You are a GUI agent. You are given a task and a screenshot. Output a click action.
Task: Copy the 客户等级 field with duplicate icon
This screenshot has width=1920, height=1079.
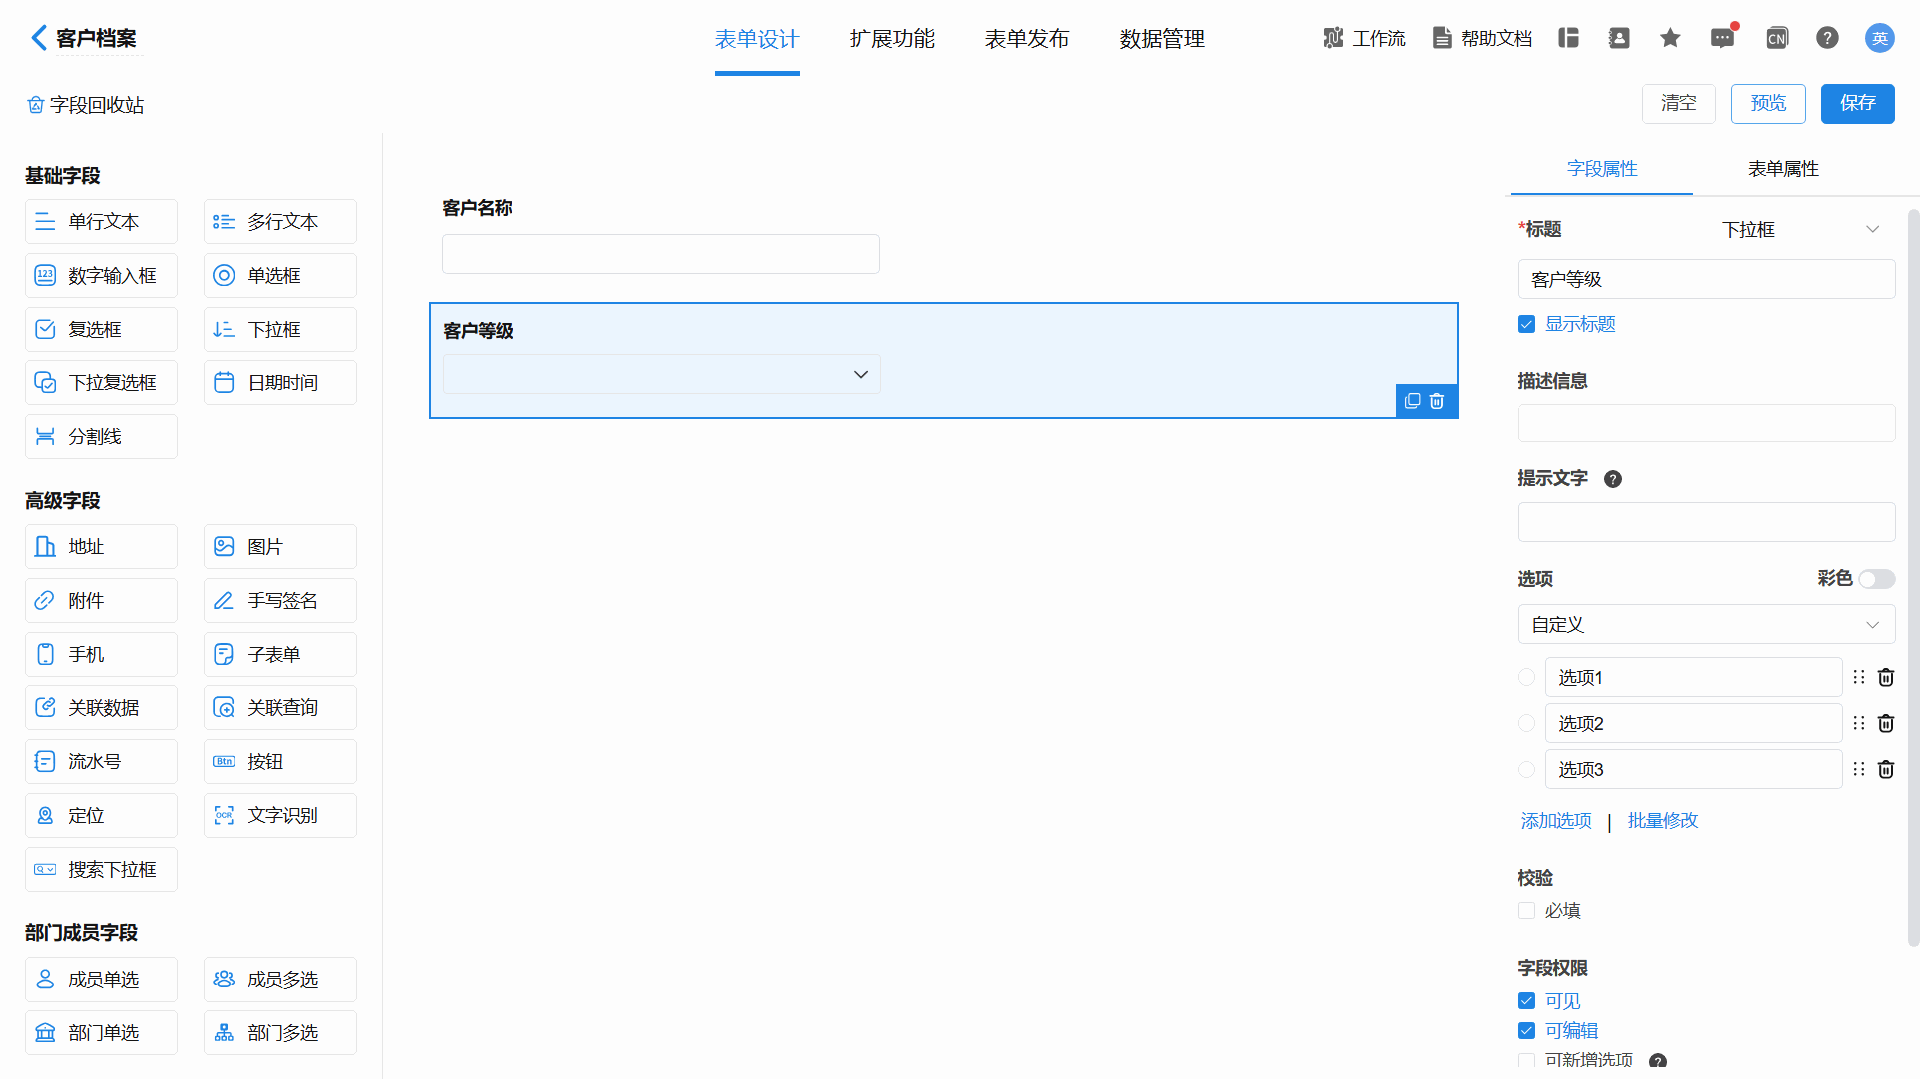(x=1412, y=401)
